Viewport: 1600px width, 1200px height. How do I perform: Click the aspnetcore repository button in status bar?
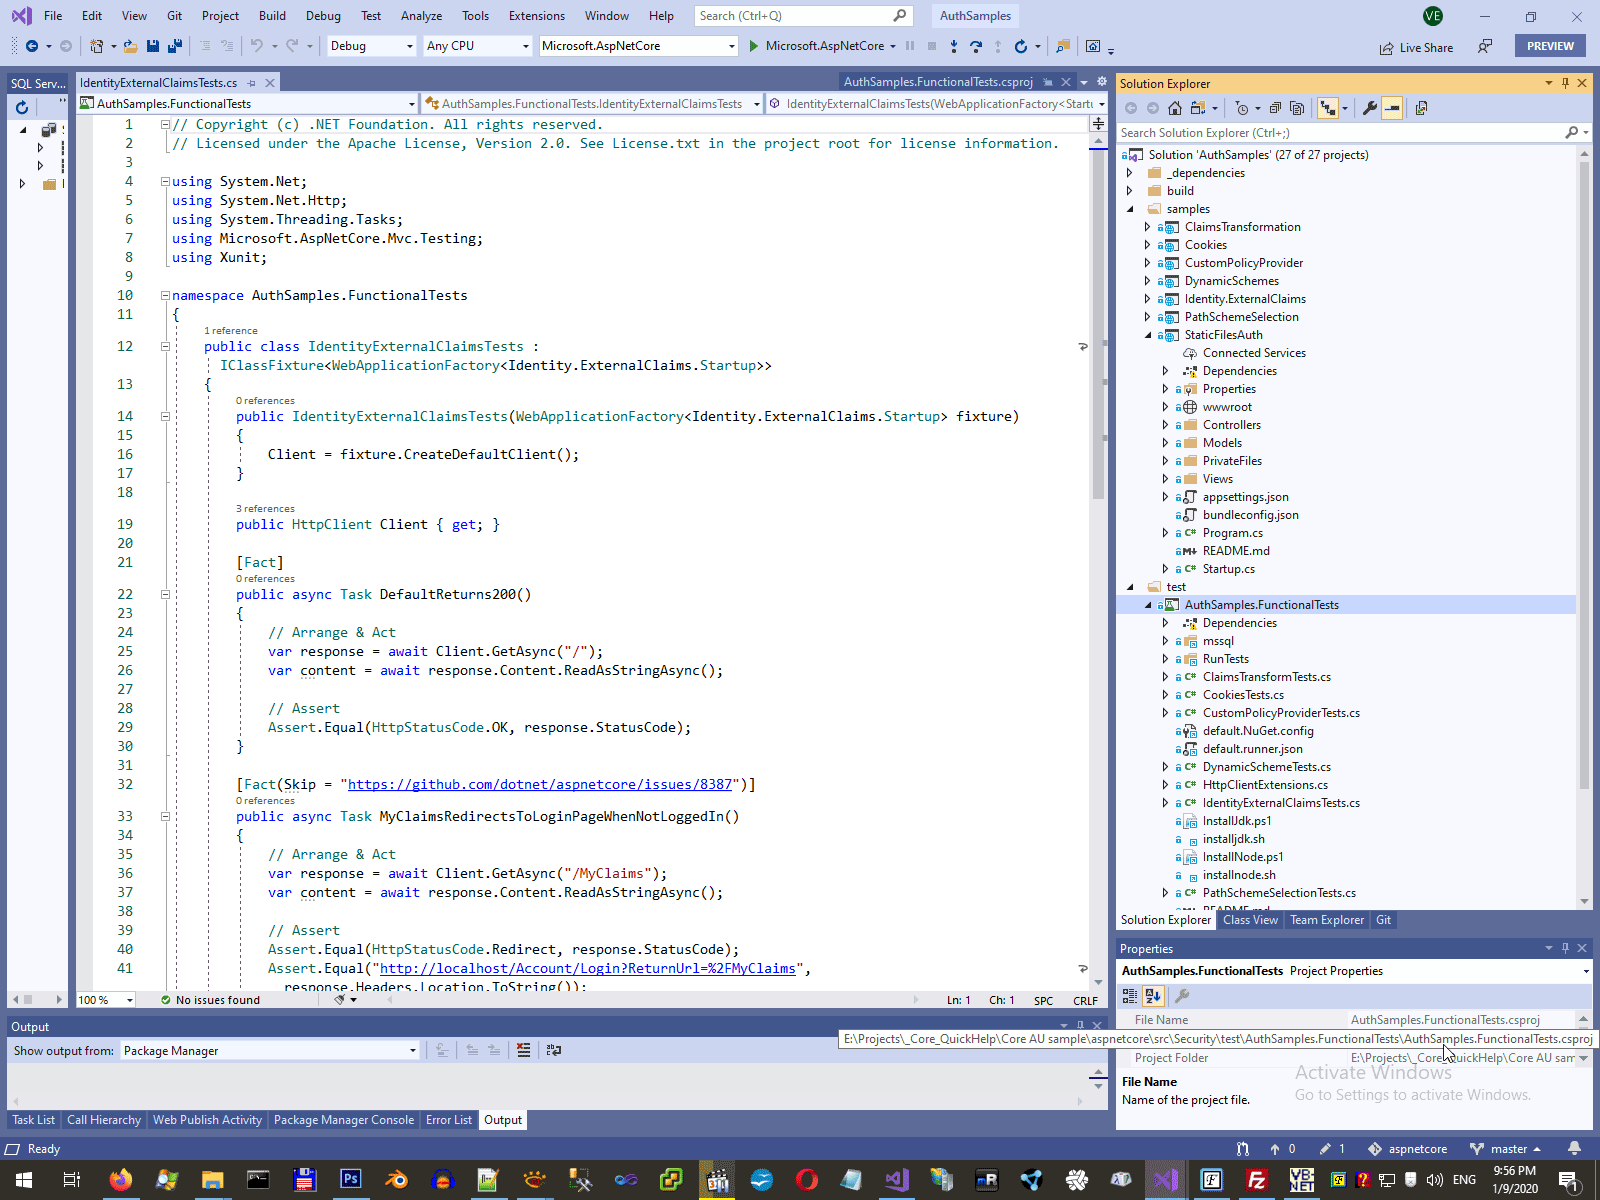pos(1408,1149)
